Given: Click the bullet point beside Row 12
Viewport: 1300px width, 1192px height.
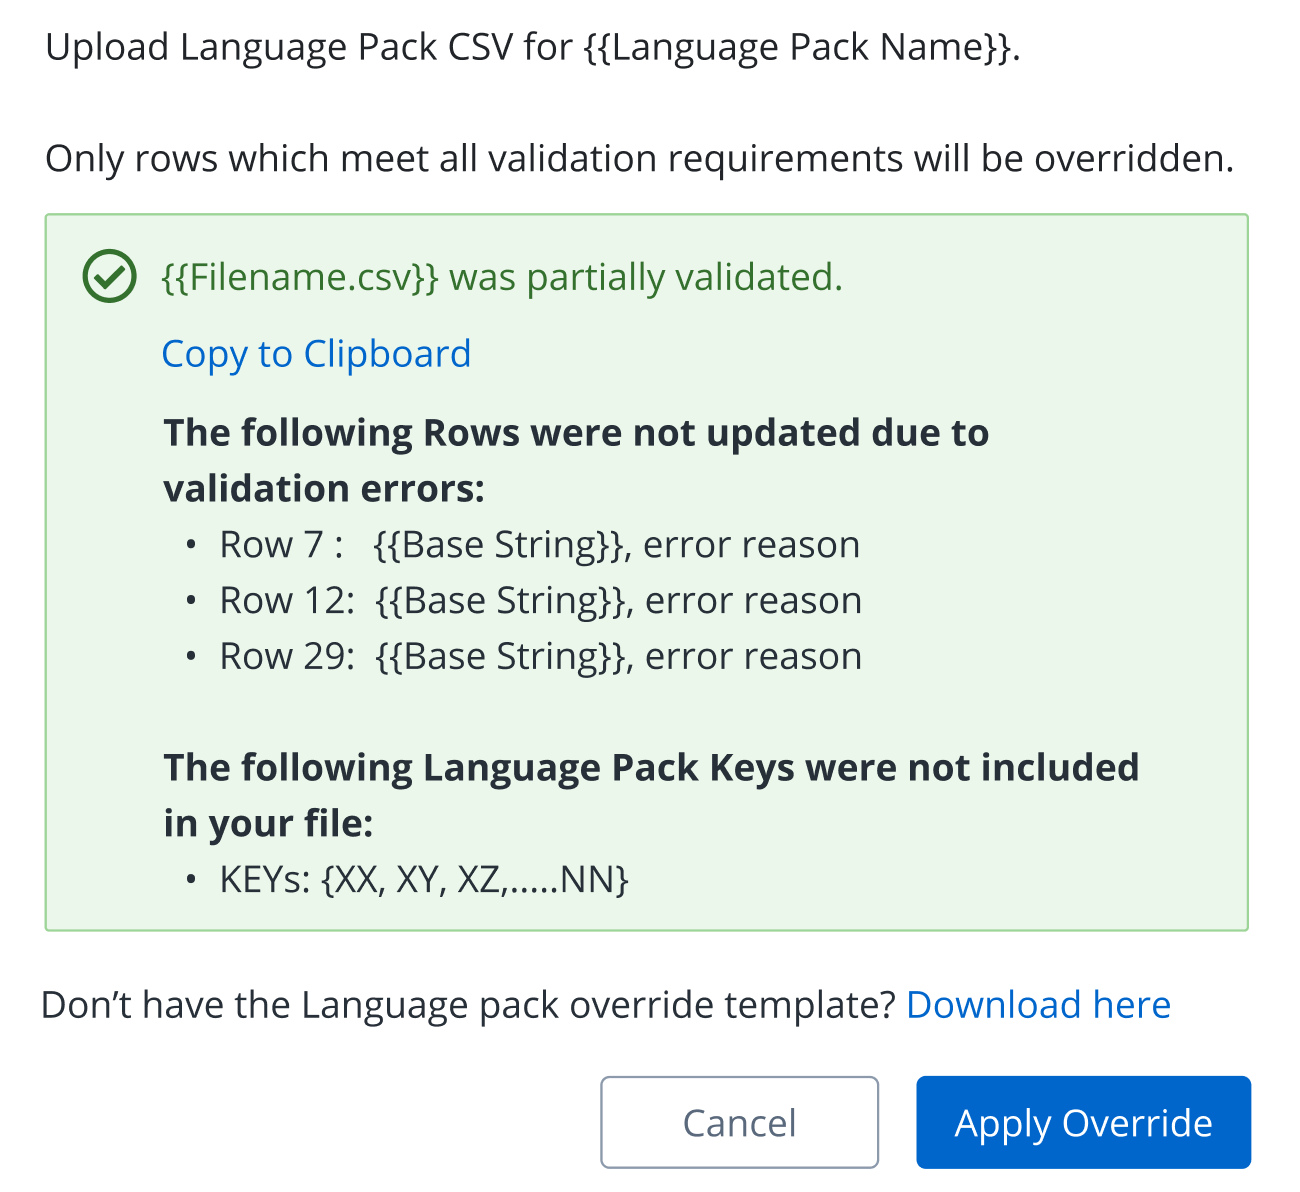Looking at the screenshot, I should (190, 602).
